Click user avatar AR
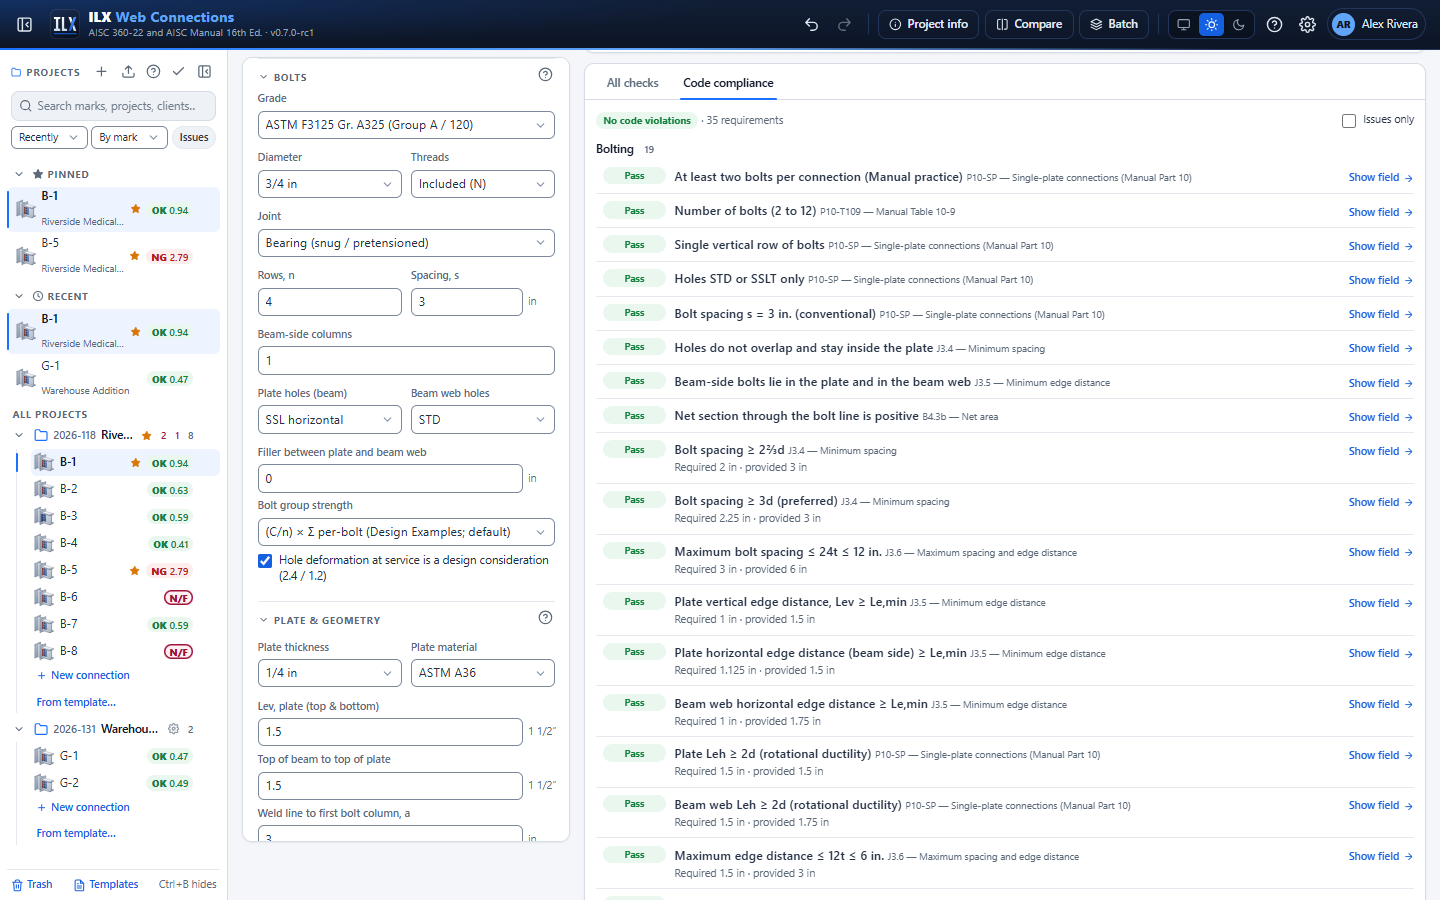 [1343, 24]
